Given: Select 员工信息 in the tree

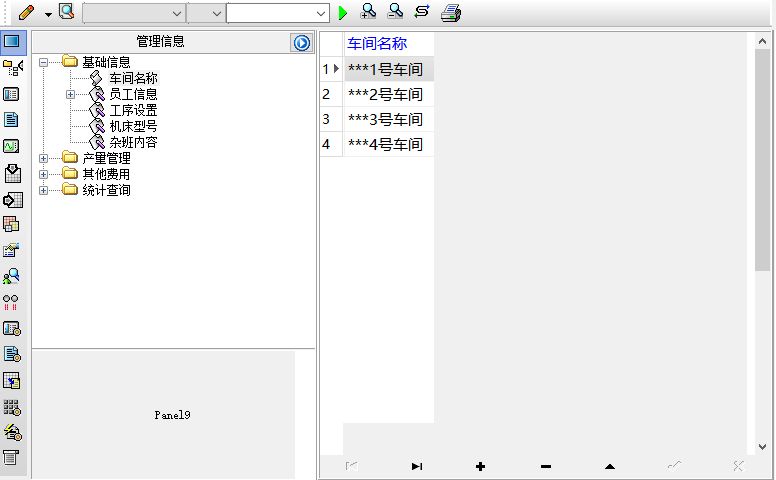Looking at the screenshot, I should [133, 94].
